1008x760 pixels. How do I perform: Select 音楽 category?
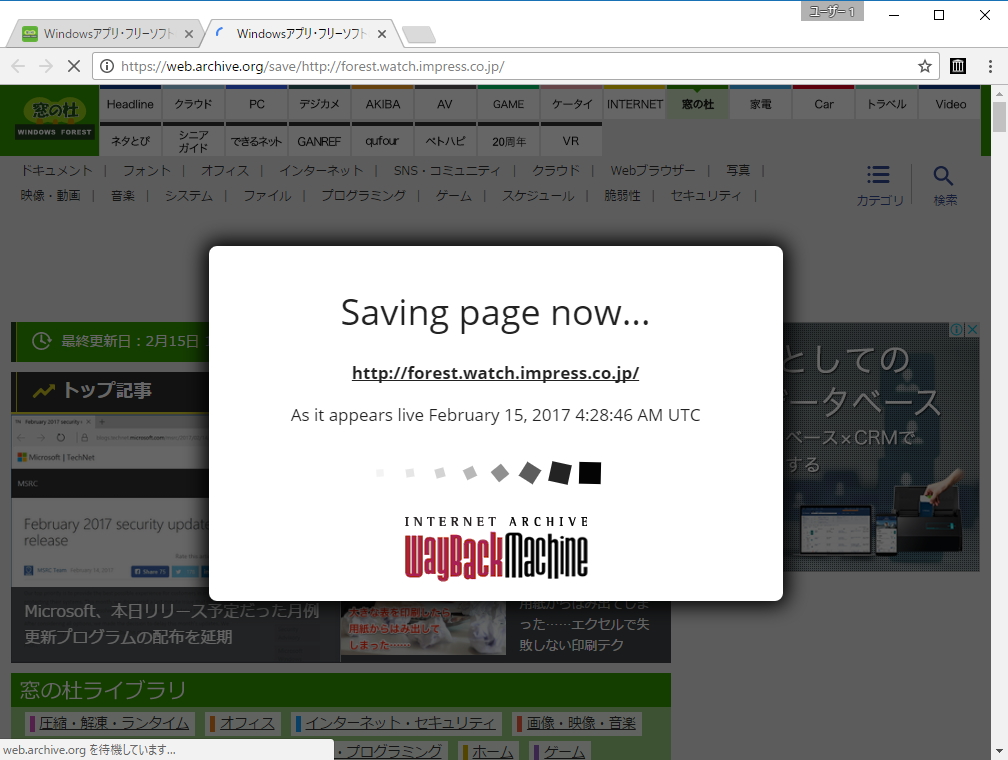click(x=123, y=195)
